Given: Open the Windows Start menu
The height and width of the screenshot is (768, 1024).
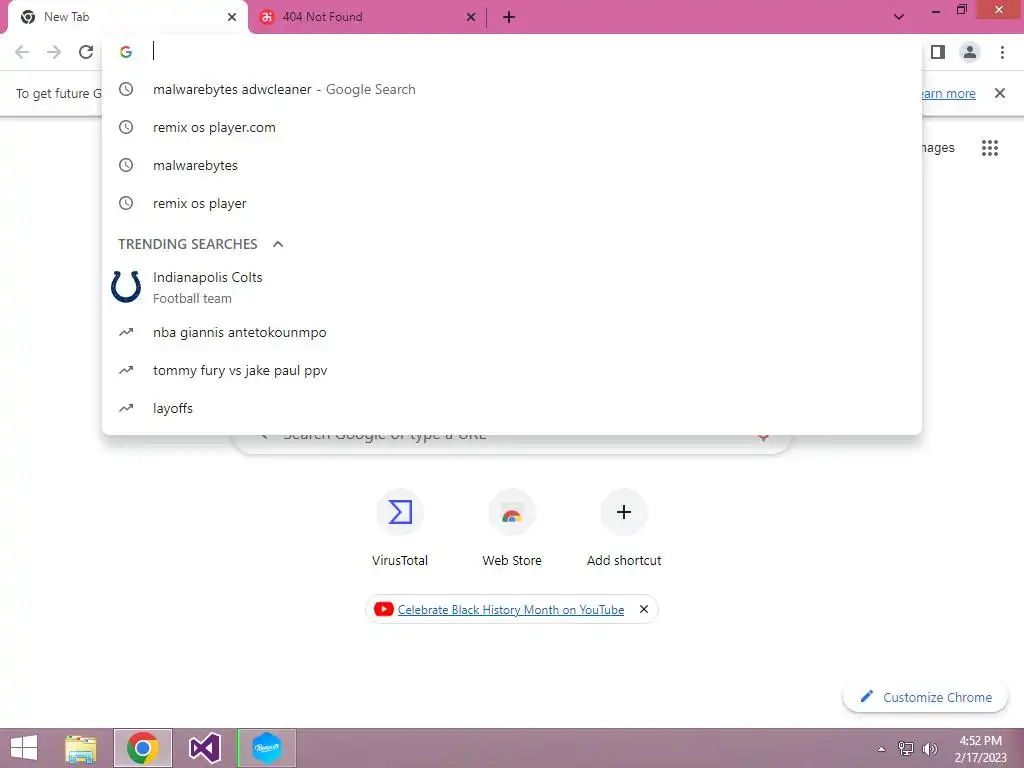Looking at the screenshot, I should pos(24,748).
